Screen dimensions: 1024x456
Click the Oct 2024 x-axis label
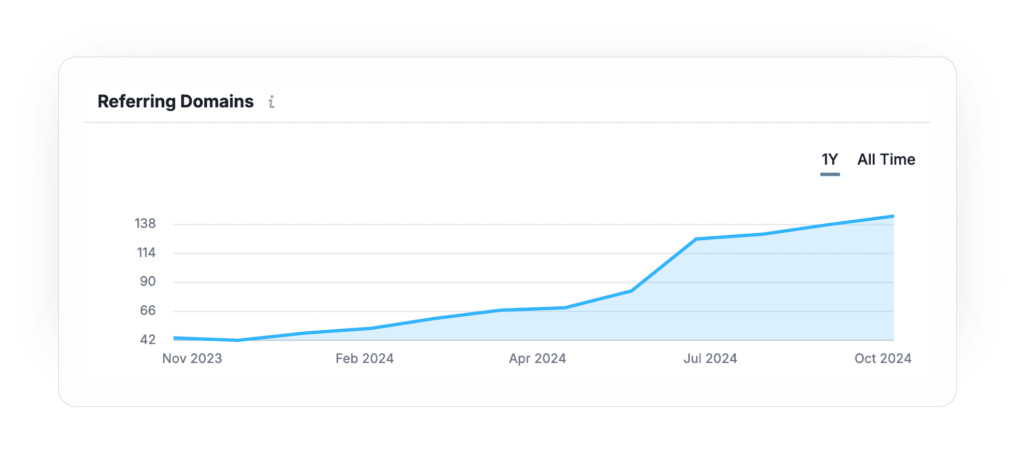point(881,359)
